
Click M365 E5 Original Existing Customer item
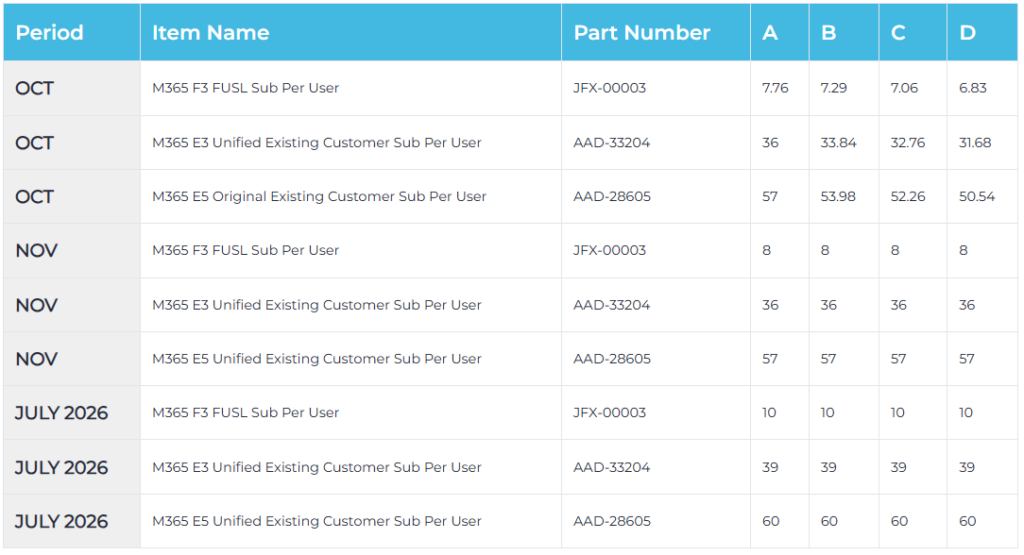[319, 196]
